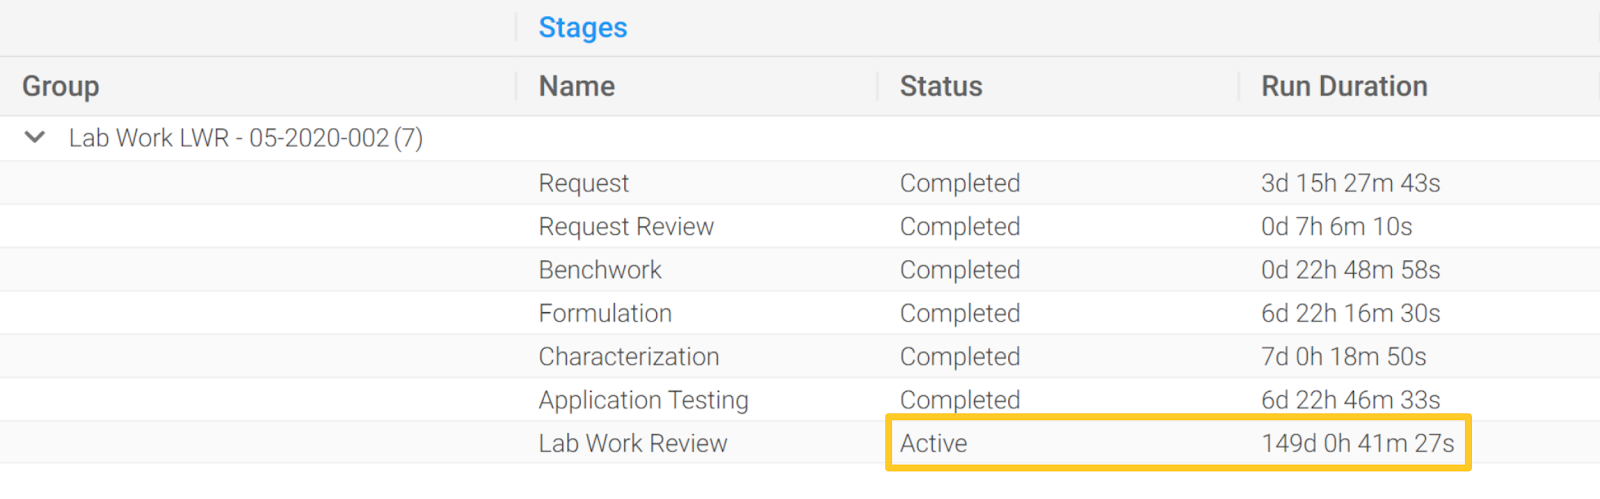Click the 149d 0h 41m 27s duration
This screenshot has height=499, width=1600.
click(x=1358, y=443)
